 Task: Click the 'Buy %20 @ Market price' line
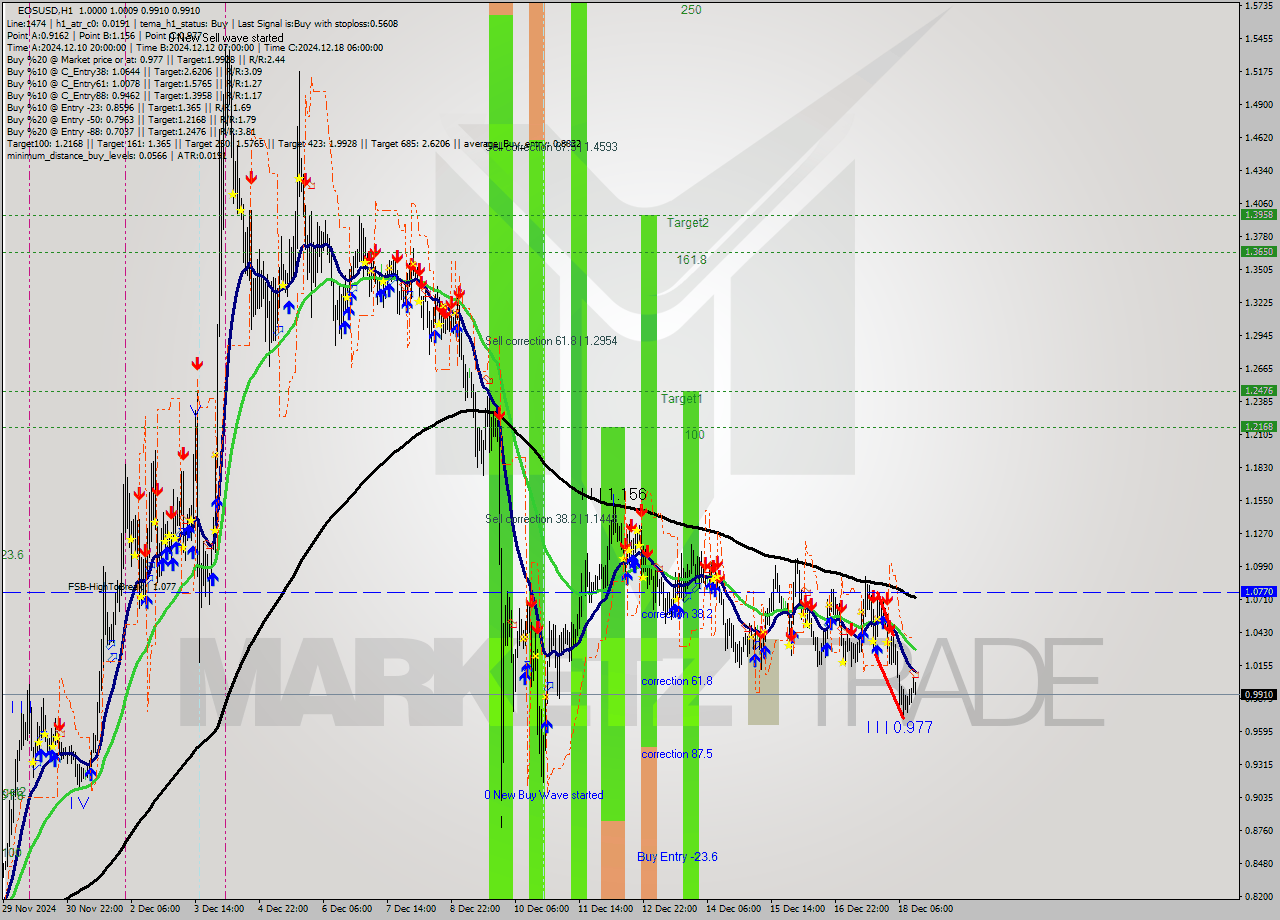click(145, 59)
